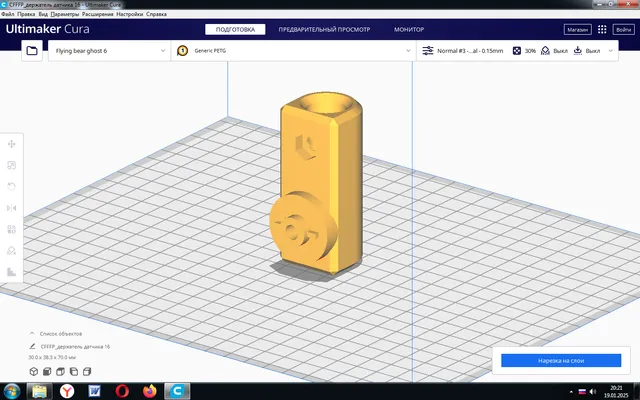Show hidden tray icons arrow
The height and width of the screenshot is (400, 640).
571,392
